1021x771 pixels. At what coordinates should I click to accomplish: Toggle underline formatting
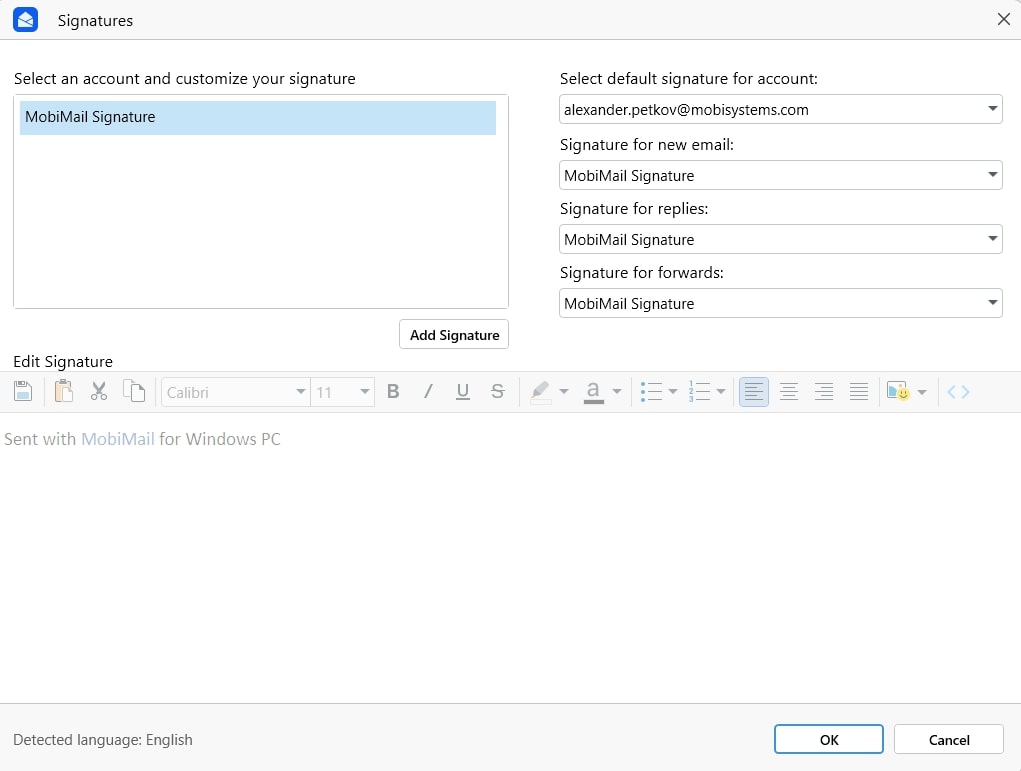click(462, 391)
